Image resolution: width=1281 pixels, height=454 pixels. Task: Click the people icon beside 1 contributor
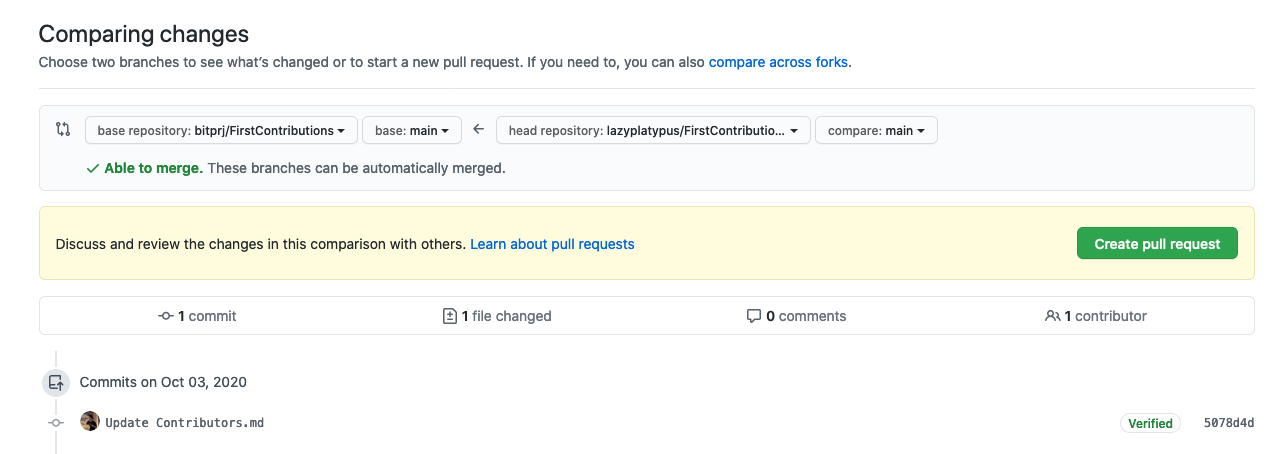(x=1052, y=316)
